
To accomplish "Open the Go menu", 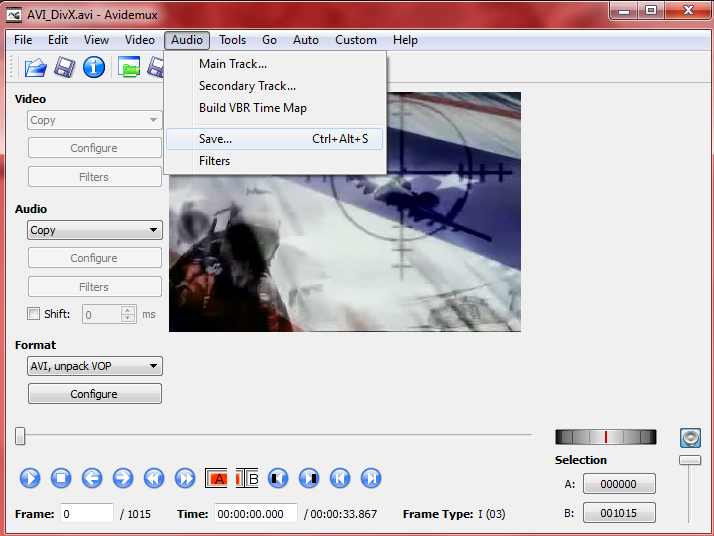I will tap(269, 40).
